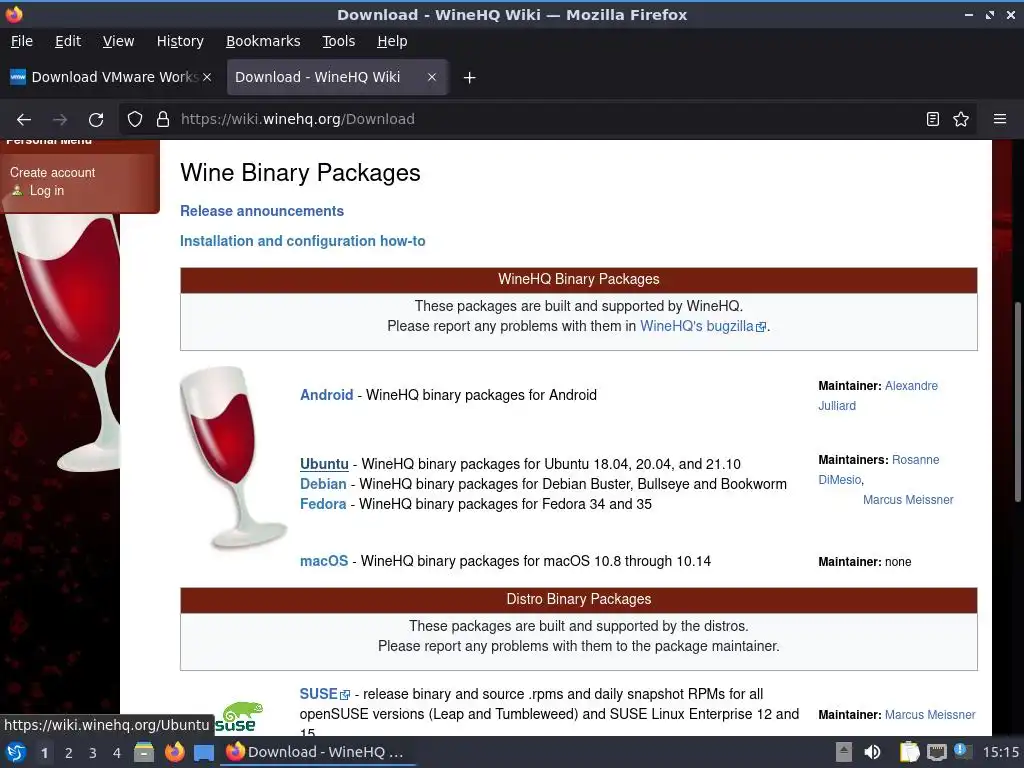Close the Download VMware Workstation tab
This screenshot has width=1024, height=768.
207,77
